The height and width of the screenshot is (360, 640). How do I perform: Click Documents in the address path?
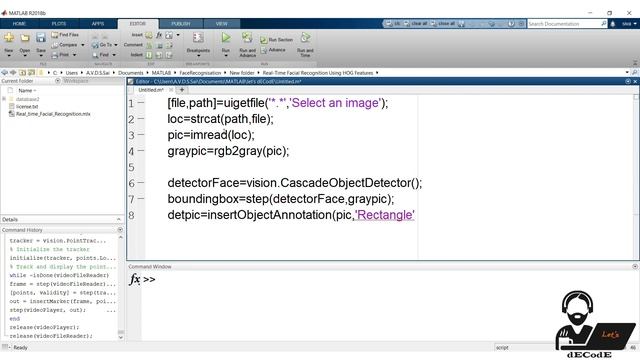[131, 73]
